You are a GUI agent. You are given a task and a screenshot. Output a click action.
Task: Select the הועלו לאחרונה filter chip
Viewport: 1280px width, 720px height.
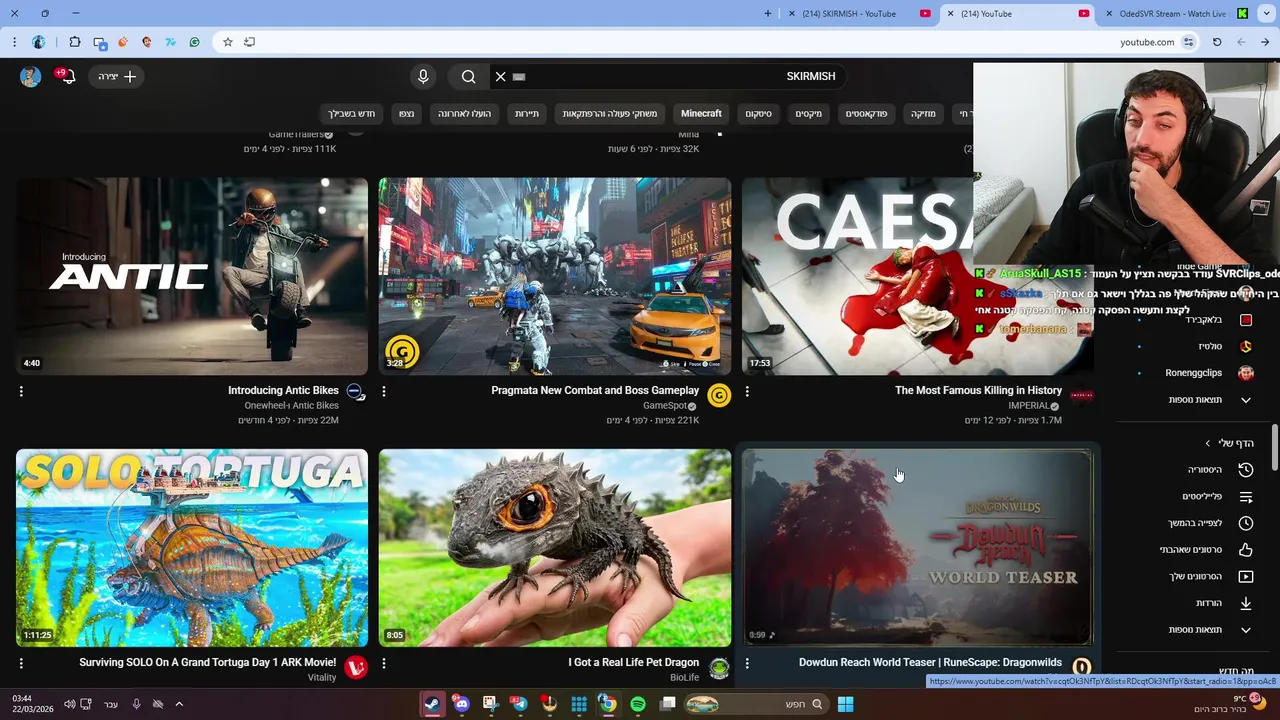465,114
